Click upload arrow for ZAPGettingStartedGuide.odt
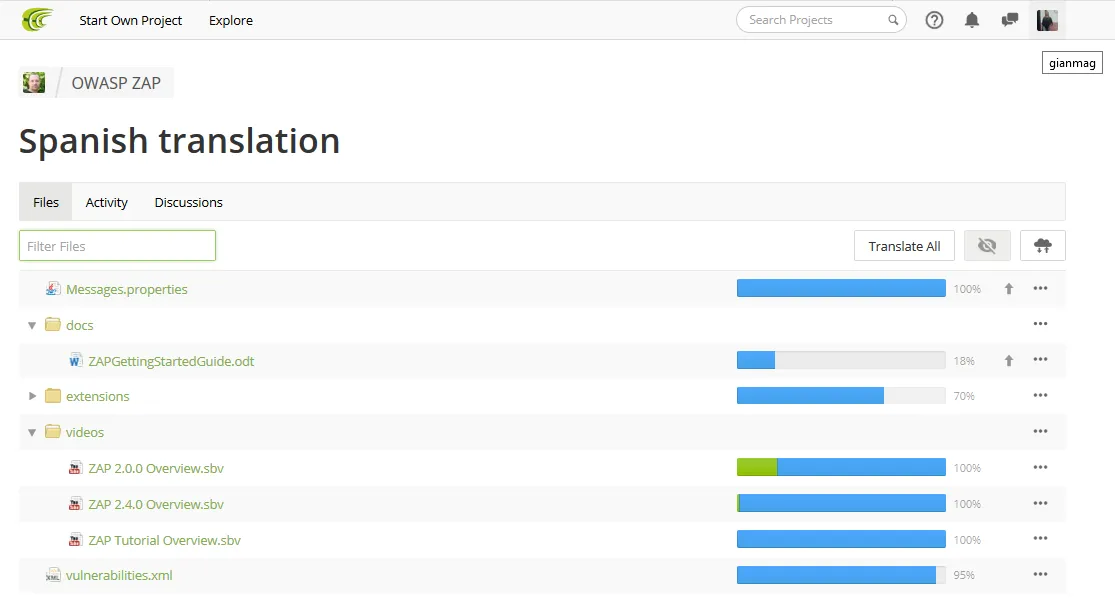Screen dimensions: 1115x603 pyautogui.click(x=1008, y=361)
